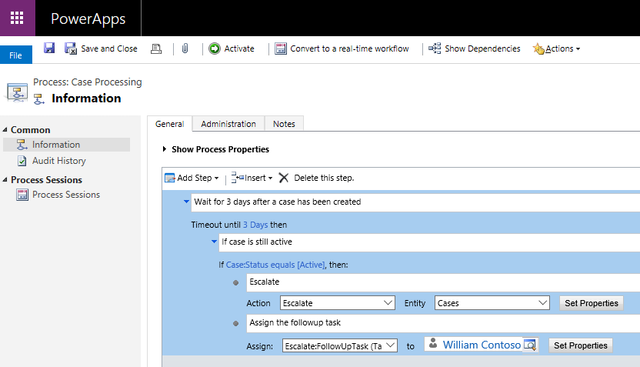This screenshot has width=640, height=367.
Task: Expand Show Process Properties
Action: tap(164, 149)
